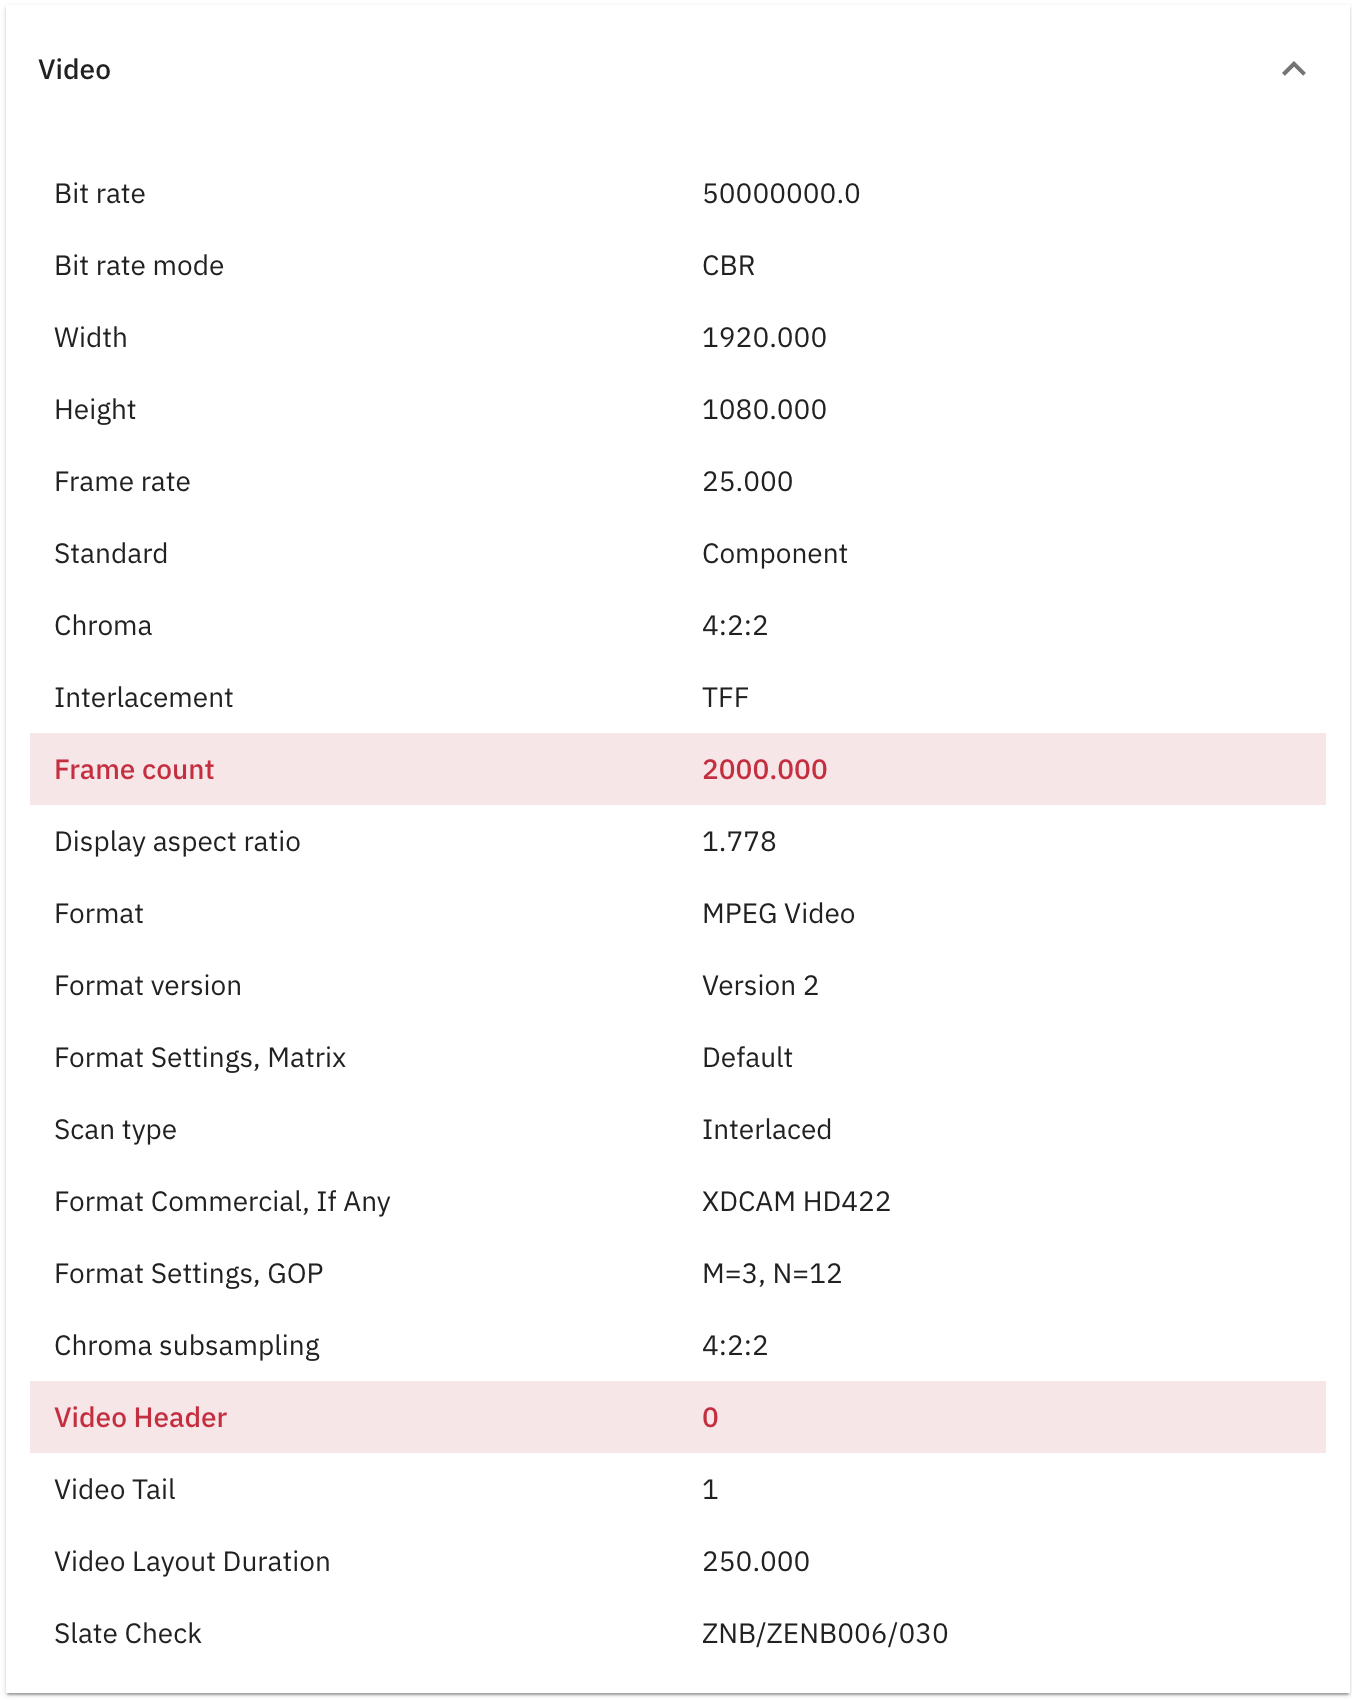This screenshot has height=1700, width=1352.
Task: Select the Frame rate label
Action: 122,482
